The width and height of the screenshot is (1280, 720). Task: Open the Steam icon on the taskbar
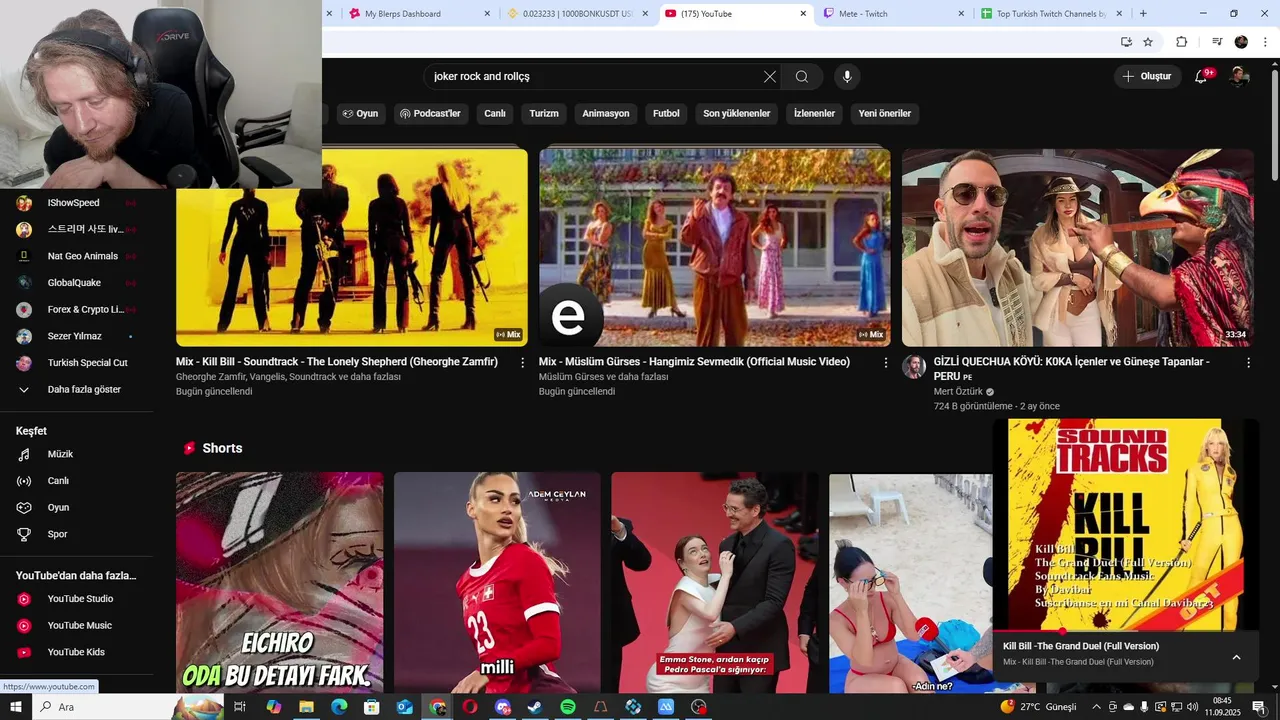point(535,707)
